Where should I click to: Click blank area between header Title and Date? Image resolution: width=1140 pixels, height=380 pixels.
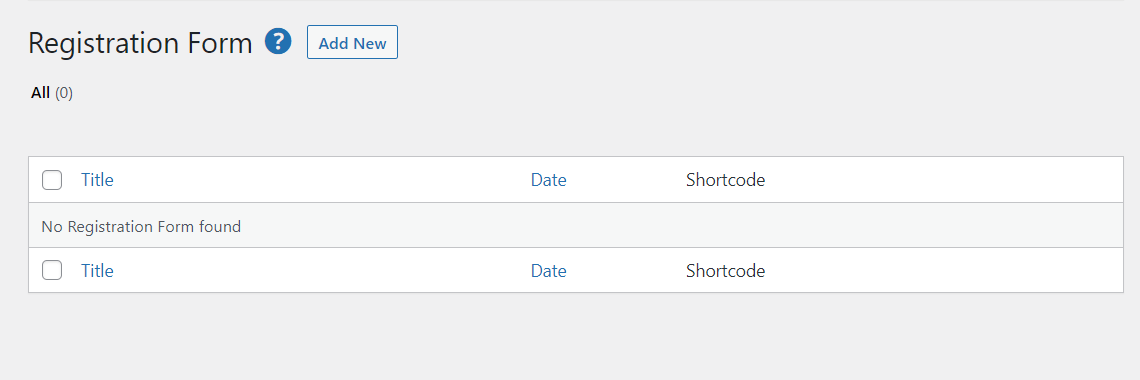[322, 179]
